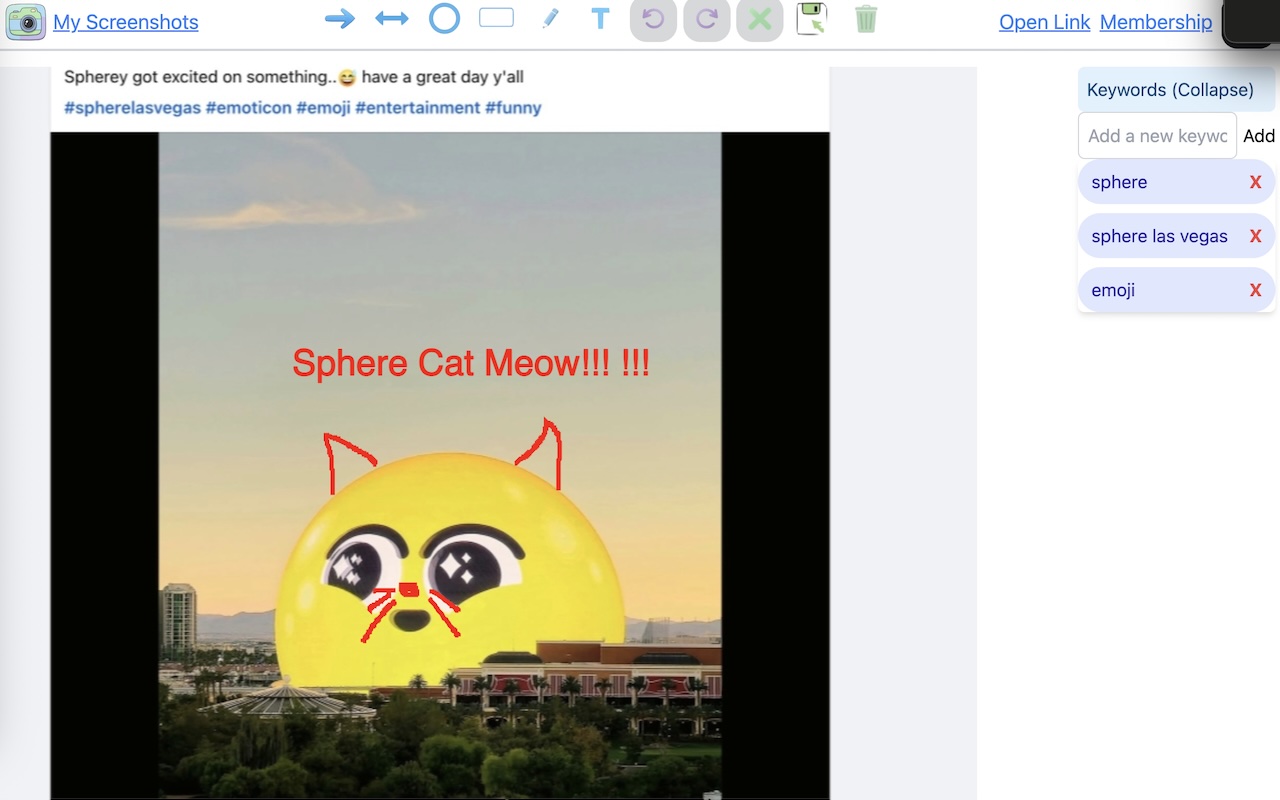The width and height of the screenshot is (1280, 800).
Task: Undo the last annotation
Action: [652, 20]
